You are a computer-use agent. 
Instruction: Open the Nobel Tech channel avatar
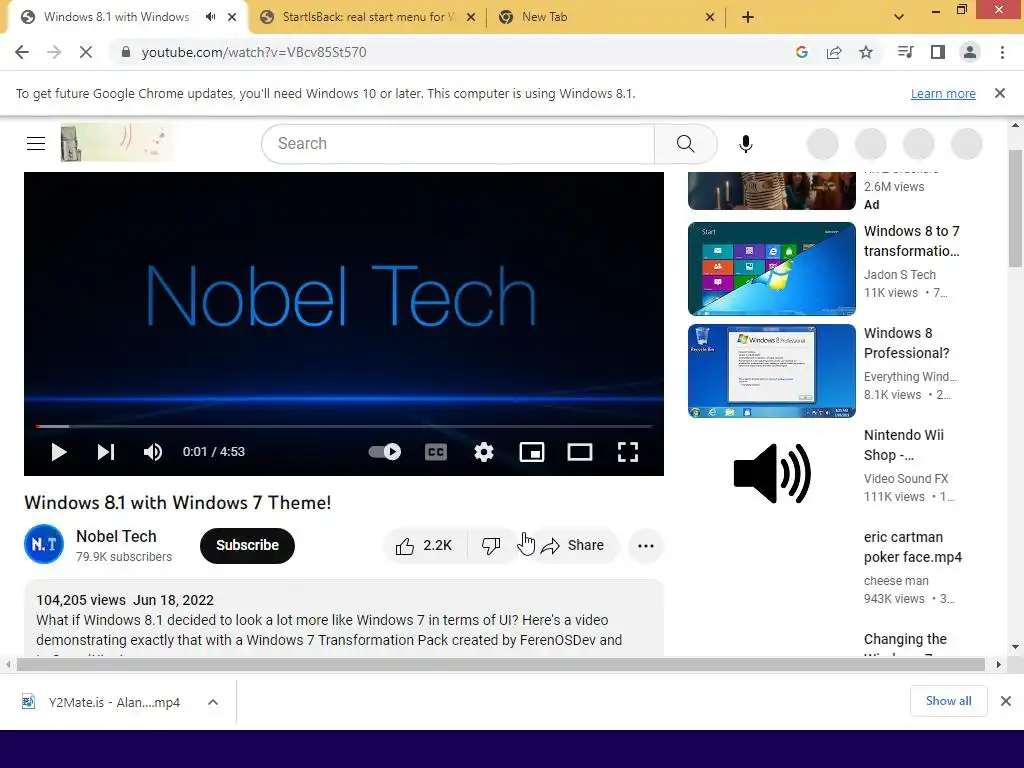(x=44, y=544)
